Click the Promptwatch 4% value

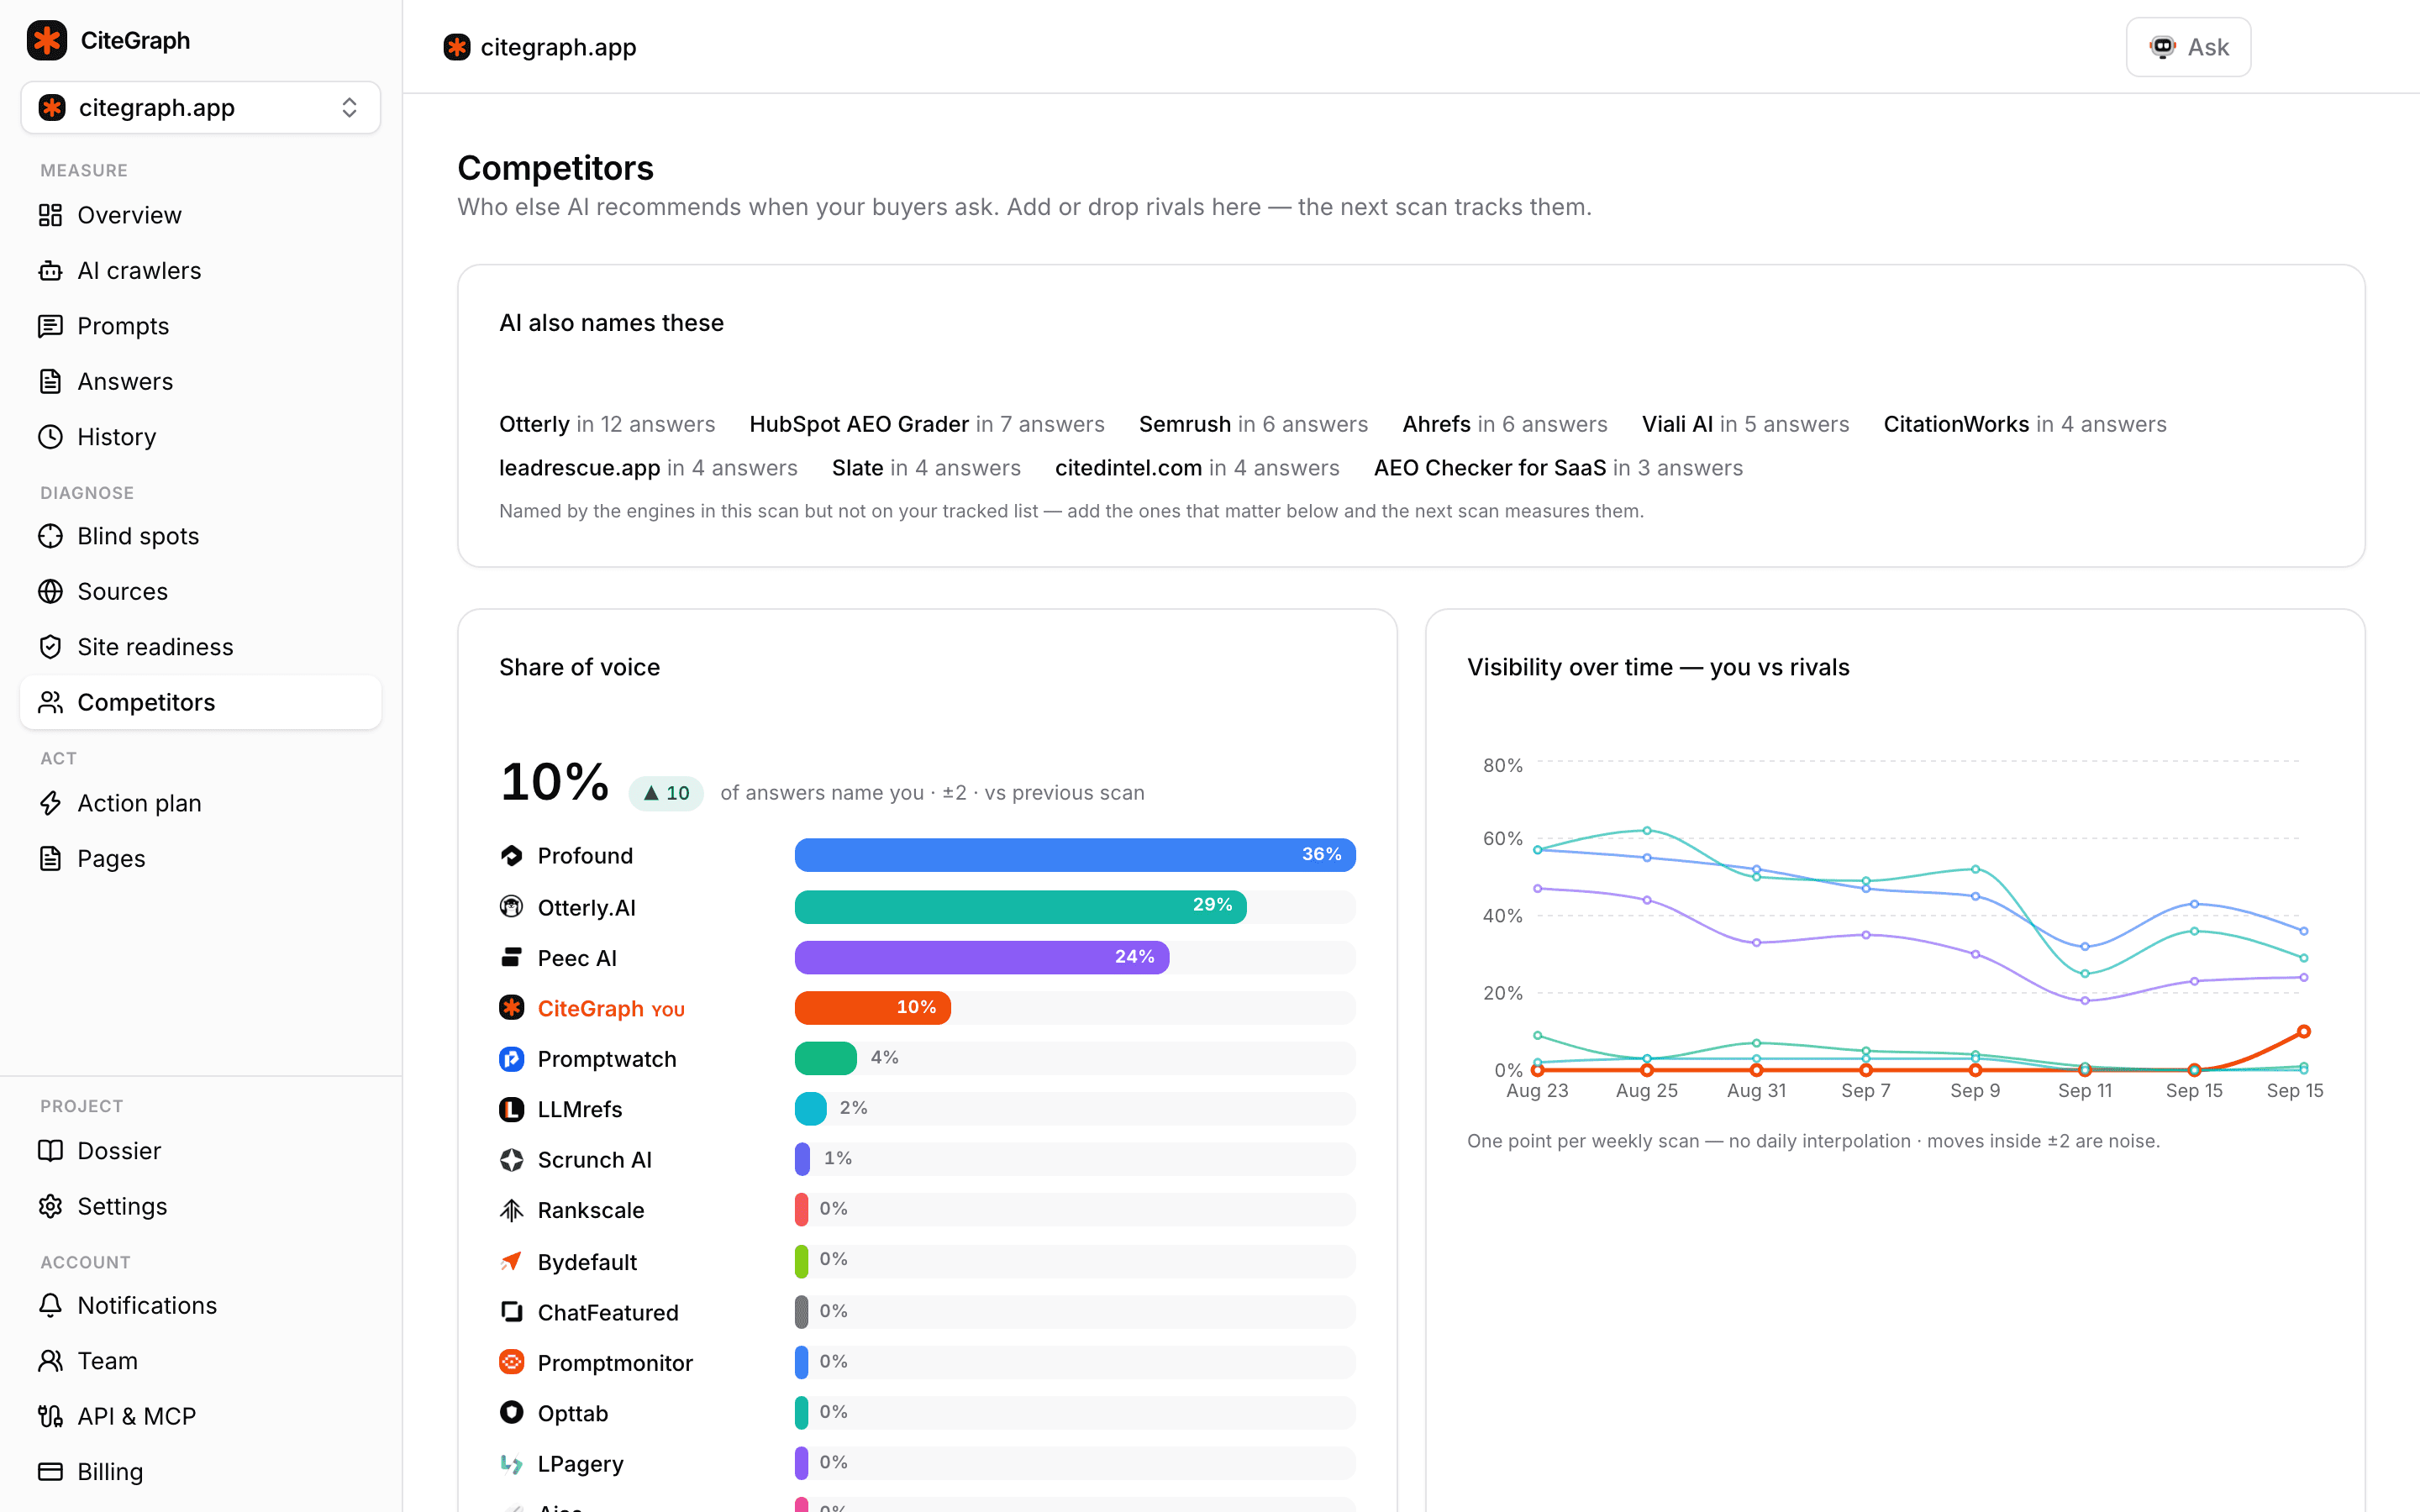[885, 1057]
